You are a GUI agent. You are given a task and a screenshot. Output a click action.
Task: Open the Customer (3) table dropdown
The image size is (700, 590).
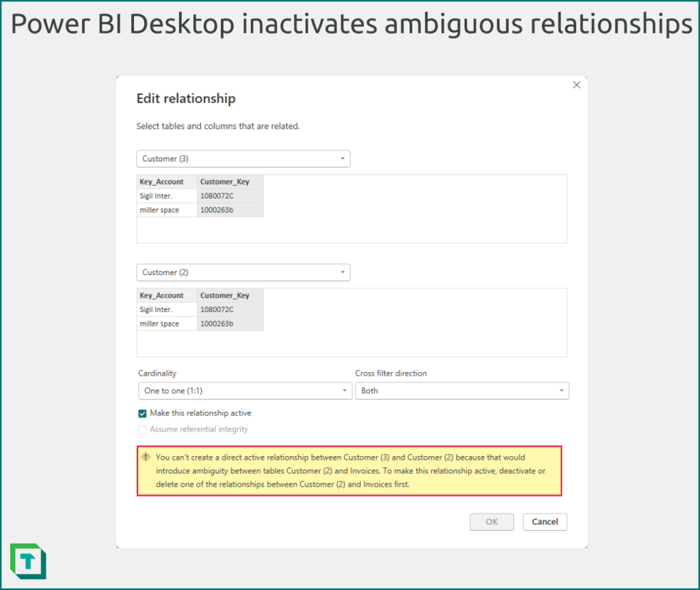click(243, 159)
